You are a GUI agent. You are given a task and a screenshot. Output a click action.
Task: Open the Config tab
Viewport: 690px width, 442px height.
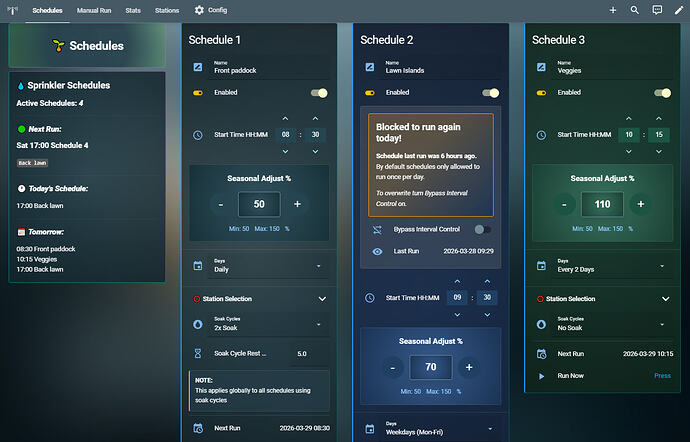(211, 10)
